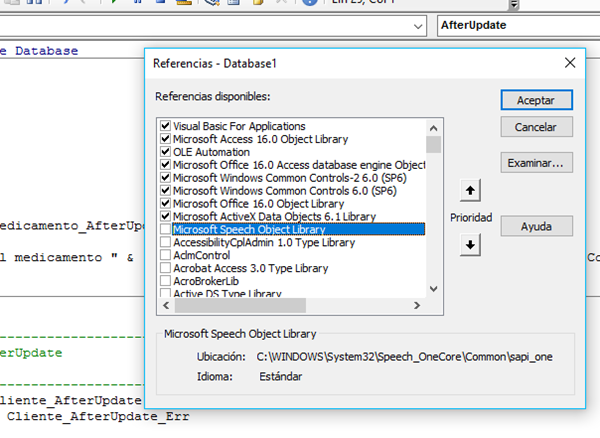Open the toolbar options overflow arrow
Image resolution: width=600 pixels, height=438 pixels.
coord(514,5)
